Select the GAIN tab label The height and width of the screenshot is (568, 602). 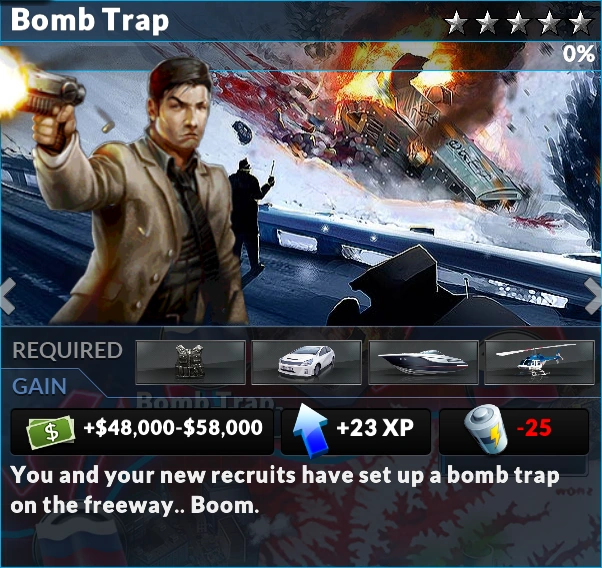pos(40,387)
